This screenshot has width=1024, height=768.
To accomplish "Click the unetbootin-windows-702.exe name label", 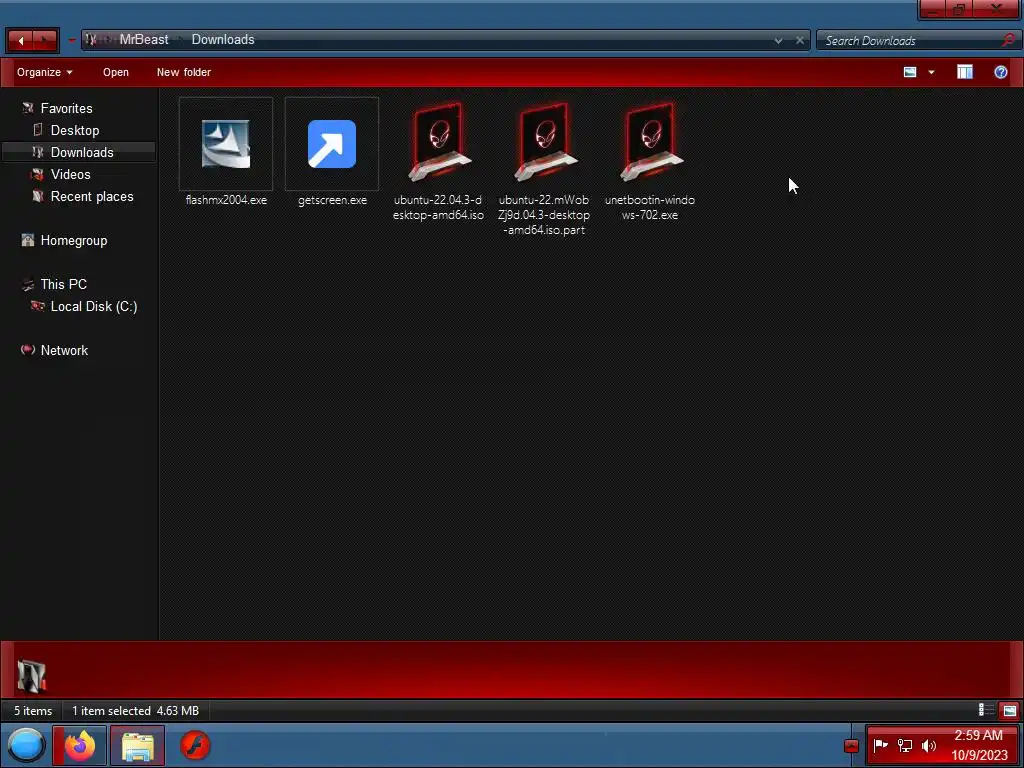I will (x=650, y=208).
